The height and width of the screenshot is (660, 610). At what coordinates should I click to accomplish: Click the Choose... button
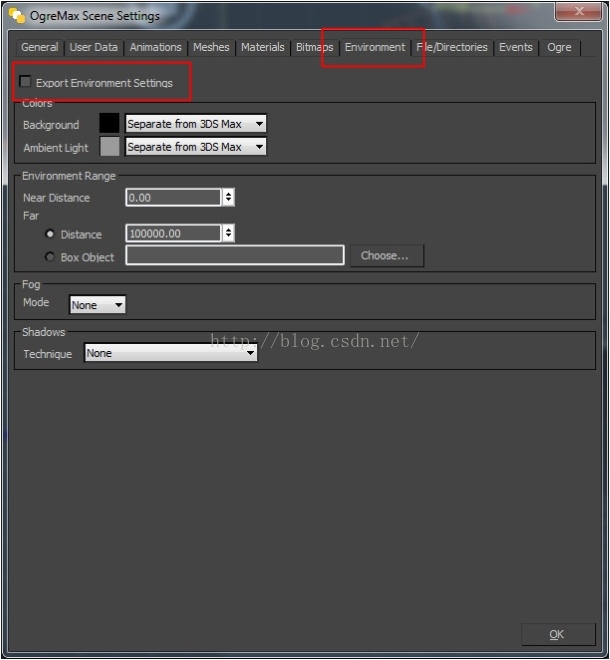tap(387, 255)
